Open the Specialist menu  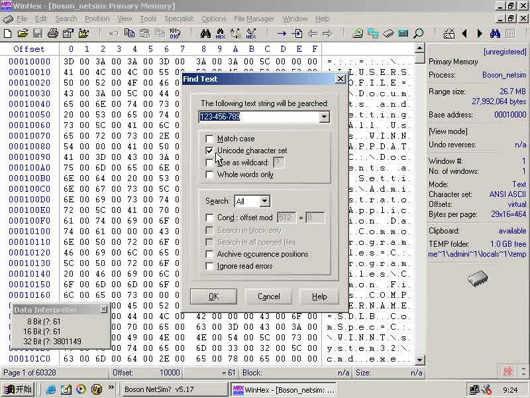(179, 19)
